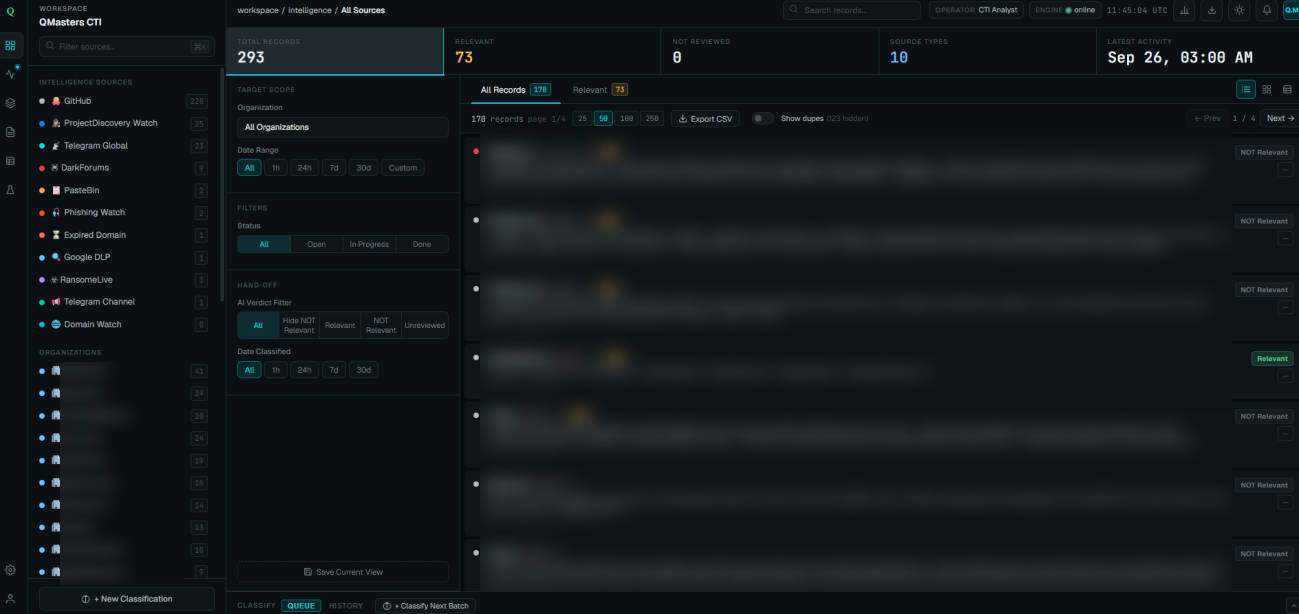Set page size to 250 records
This screenshot has height=614, width=1299.
click(x=652, y=118)
